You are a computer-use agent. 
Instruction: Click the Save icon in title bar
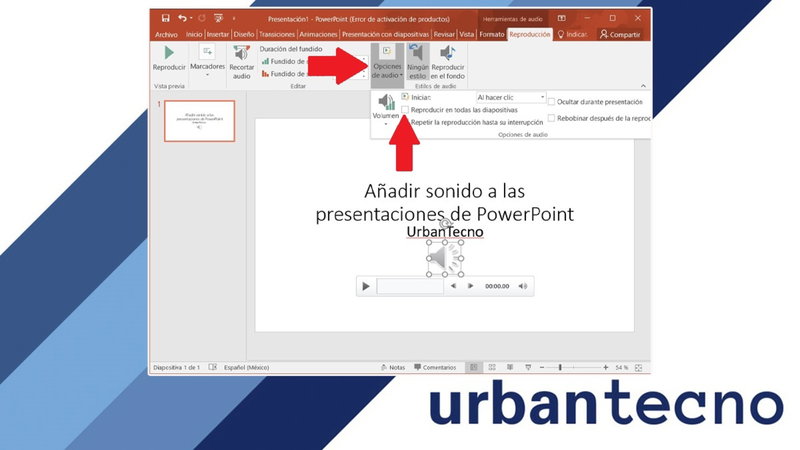pyautogui.click(x=165, y=18)
